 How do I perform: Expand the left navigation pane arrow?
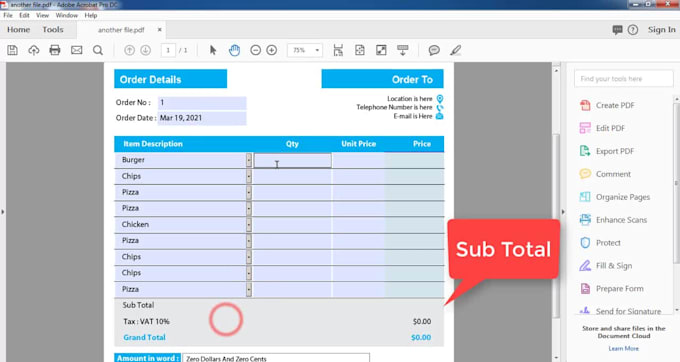3,212
